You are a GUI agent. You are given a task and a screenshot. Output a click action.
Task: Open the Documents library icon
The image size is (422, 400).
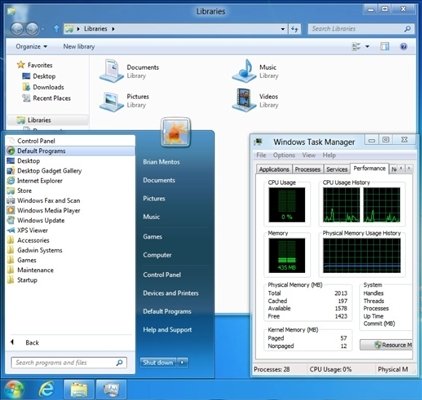(112, 71)
